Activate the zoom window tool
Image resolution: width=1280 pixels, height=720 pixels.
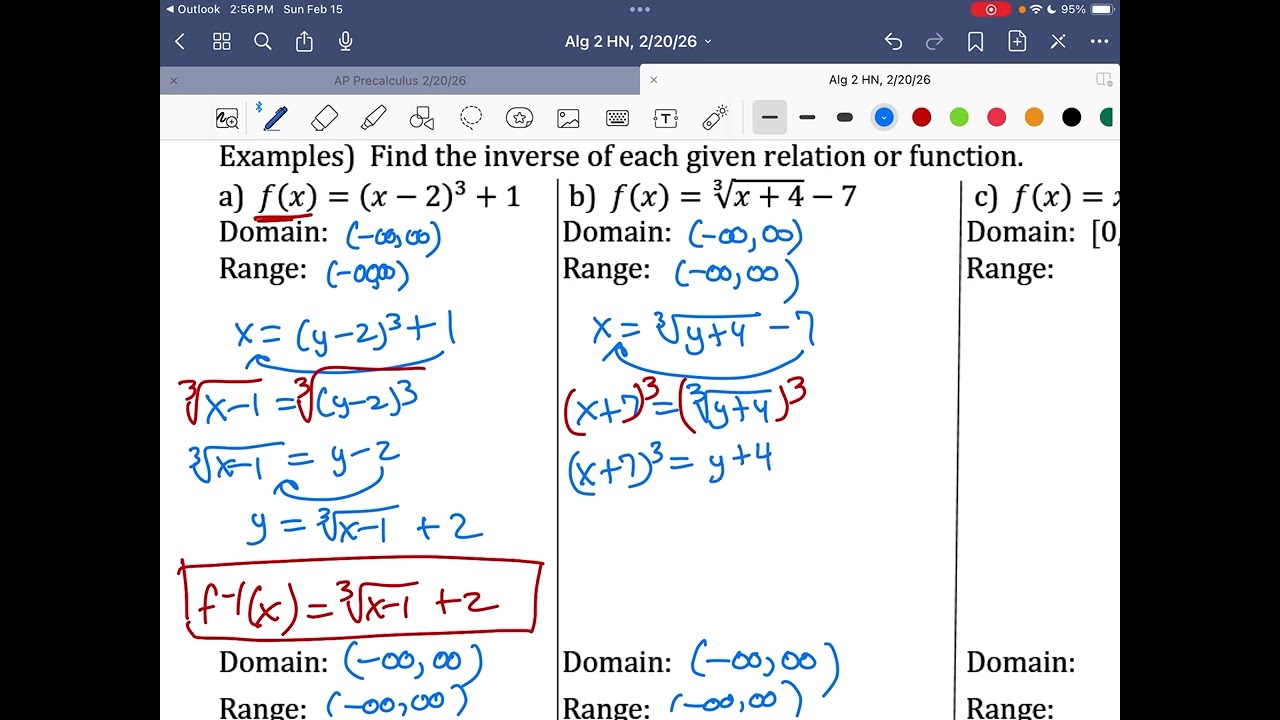coord(227,118)
